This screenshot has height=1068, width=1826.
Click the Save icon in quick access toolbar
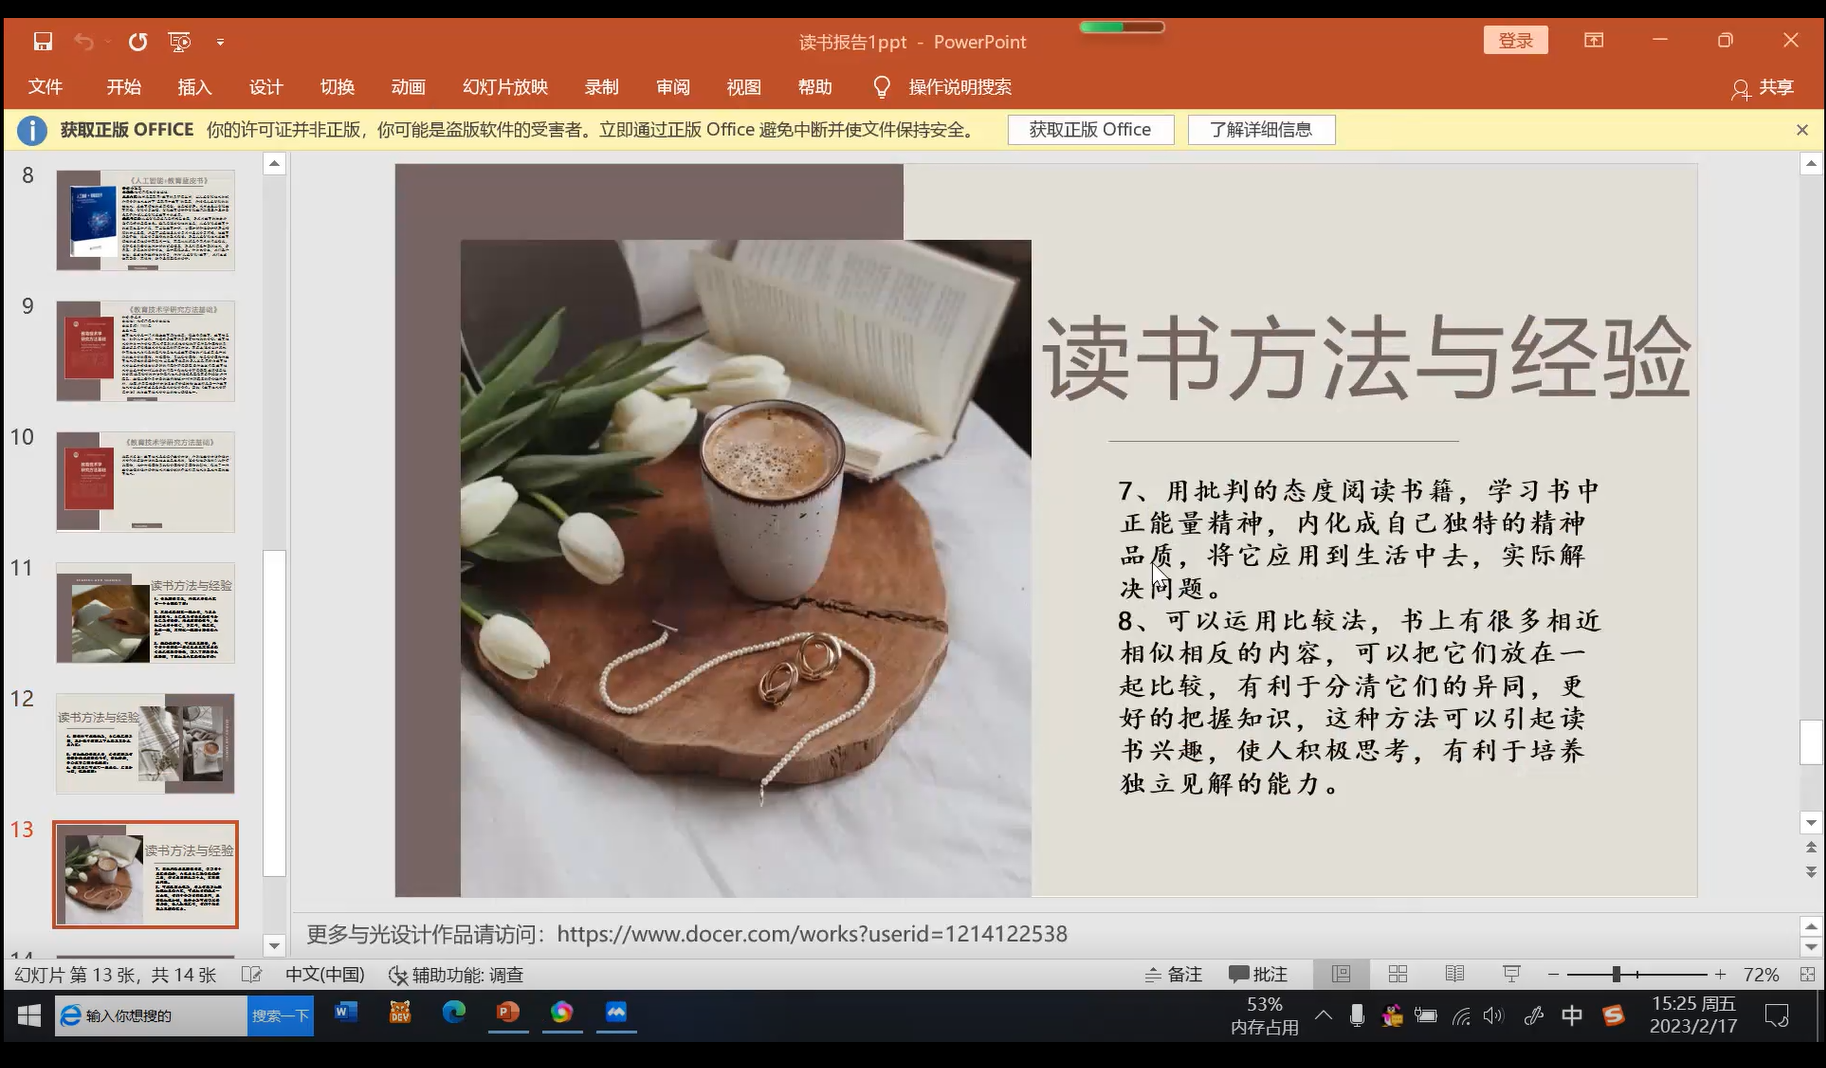pos(42,41)
